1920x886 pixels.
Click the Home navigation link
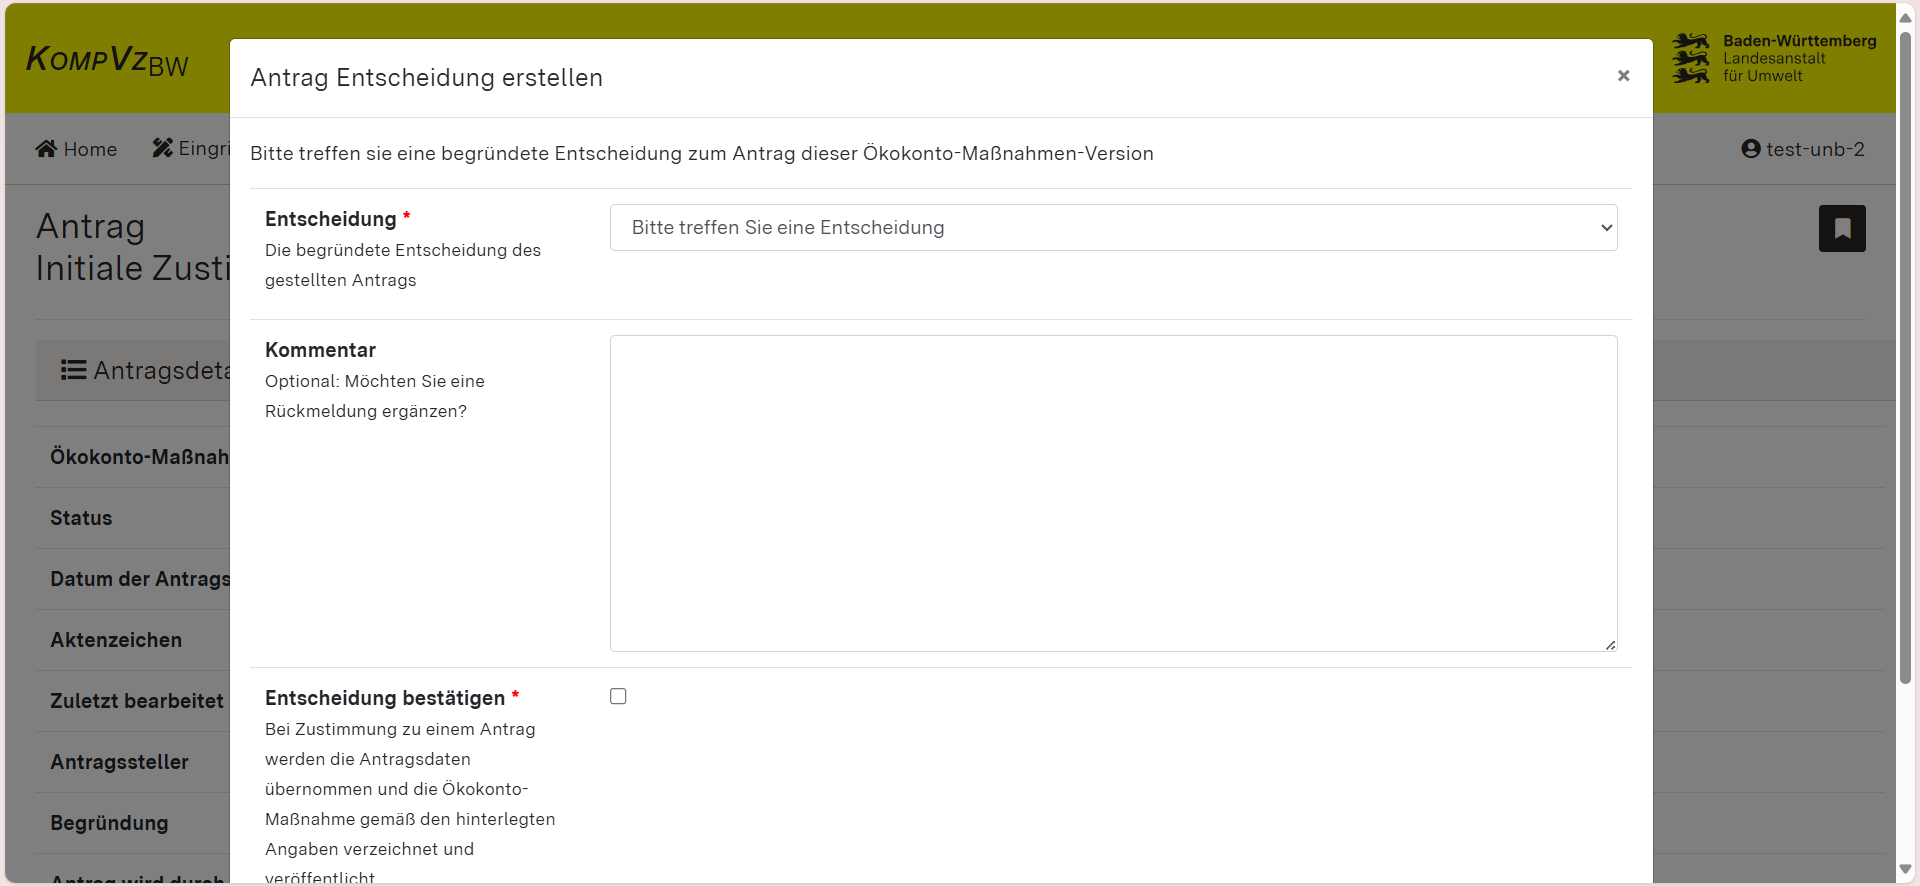click(x=89, y=150)
